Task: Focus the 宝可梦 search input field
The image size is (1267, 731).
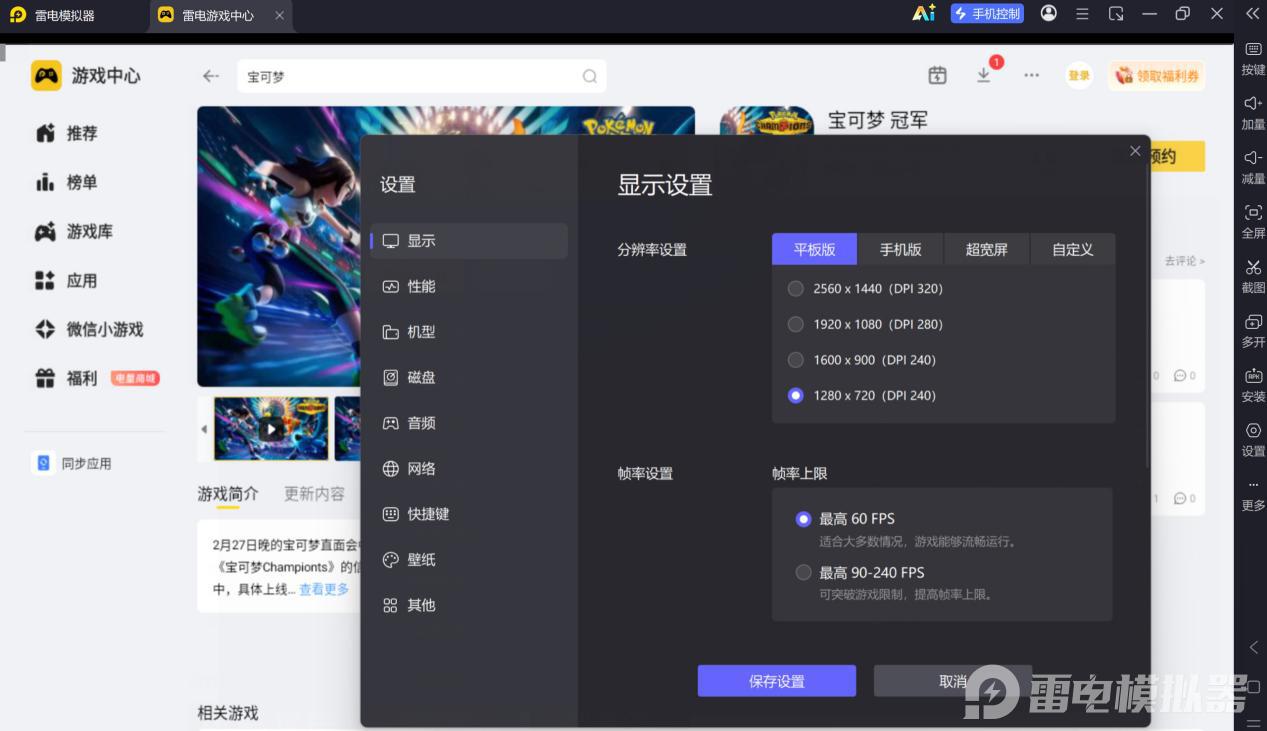Action: point(421,76)
